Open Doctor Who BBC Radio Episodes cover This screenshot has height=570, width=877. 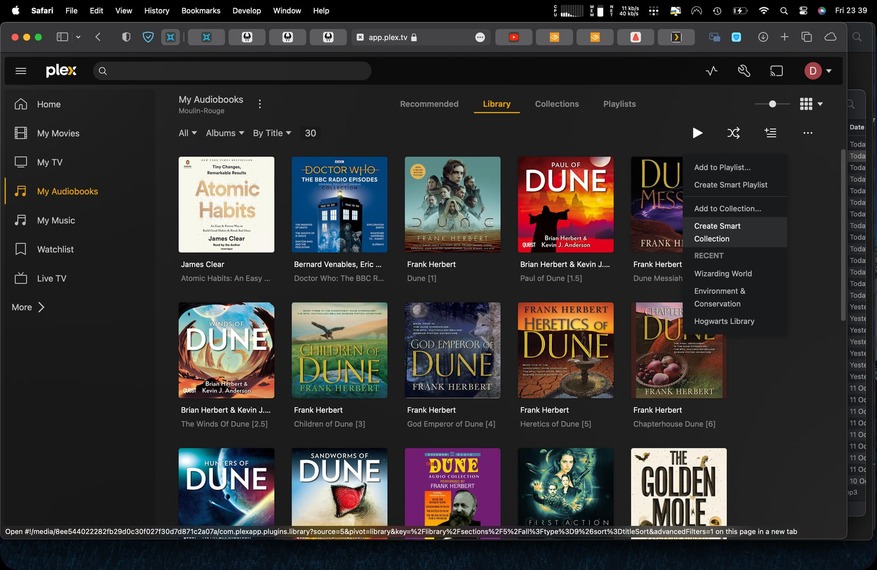[340, 204]
